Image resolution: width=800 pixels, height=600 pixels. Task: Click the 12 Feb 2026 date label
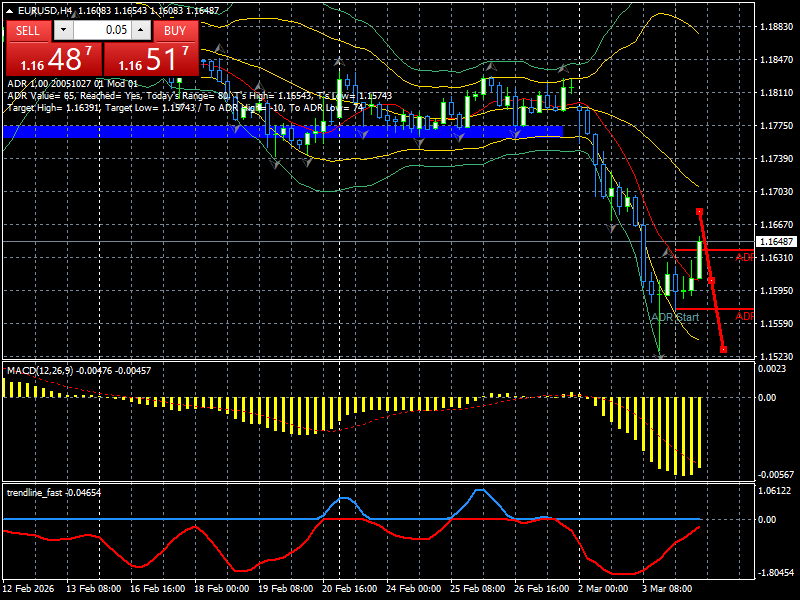(28, 588)
